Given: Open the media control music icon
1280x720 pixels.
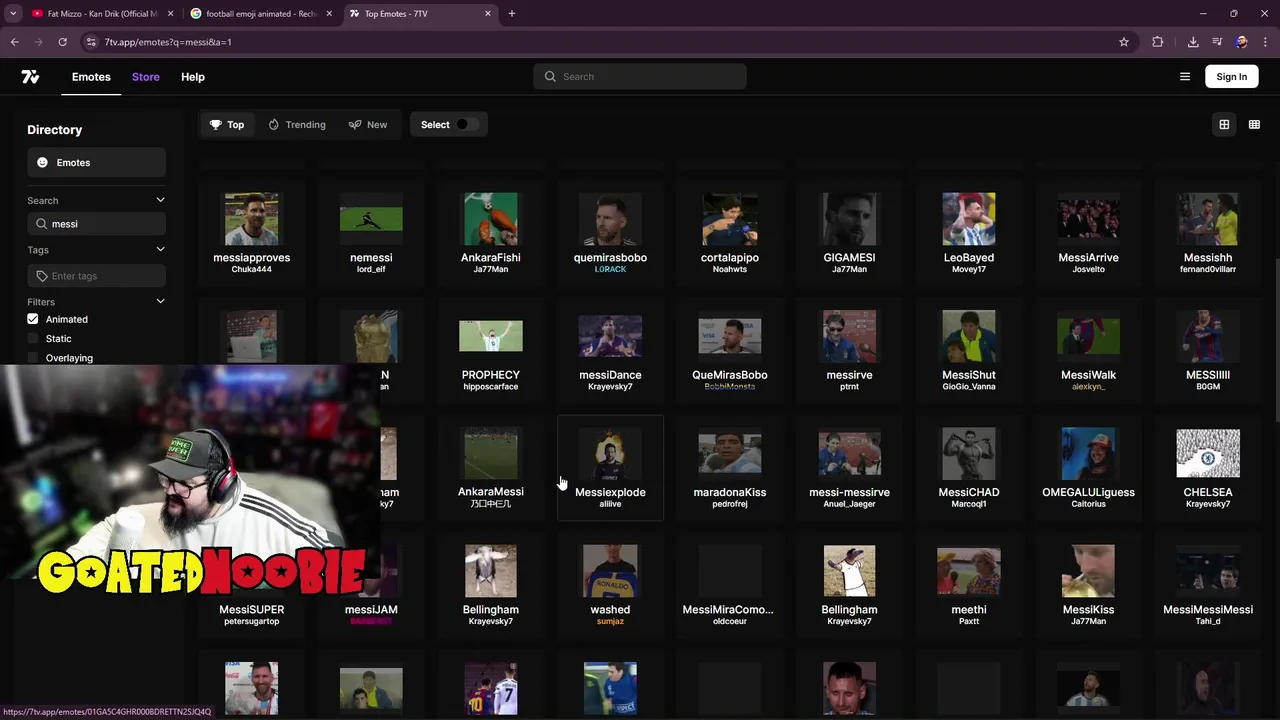Looking at the screenshot, I should 1217,42.
